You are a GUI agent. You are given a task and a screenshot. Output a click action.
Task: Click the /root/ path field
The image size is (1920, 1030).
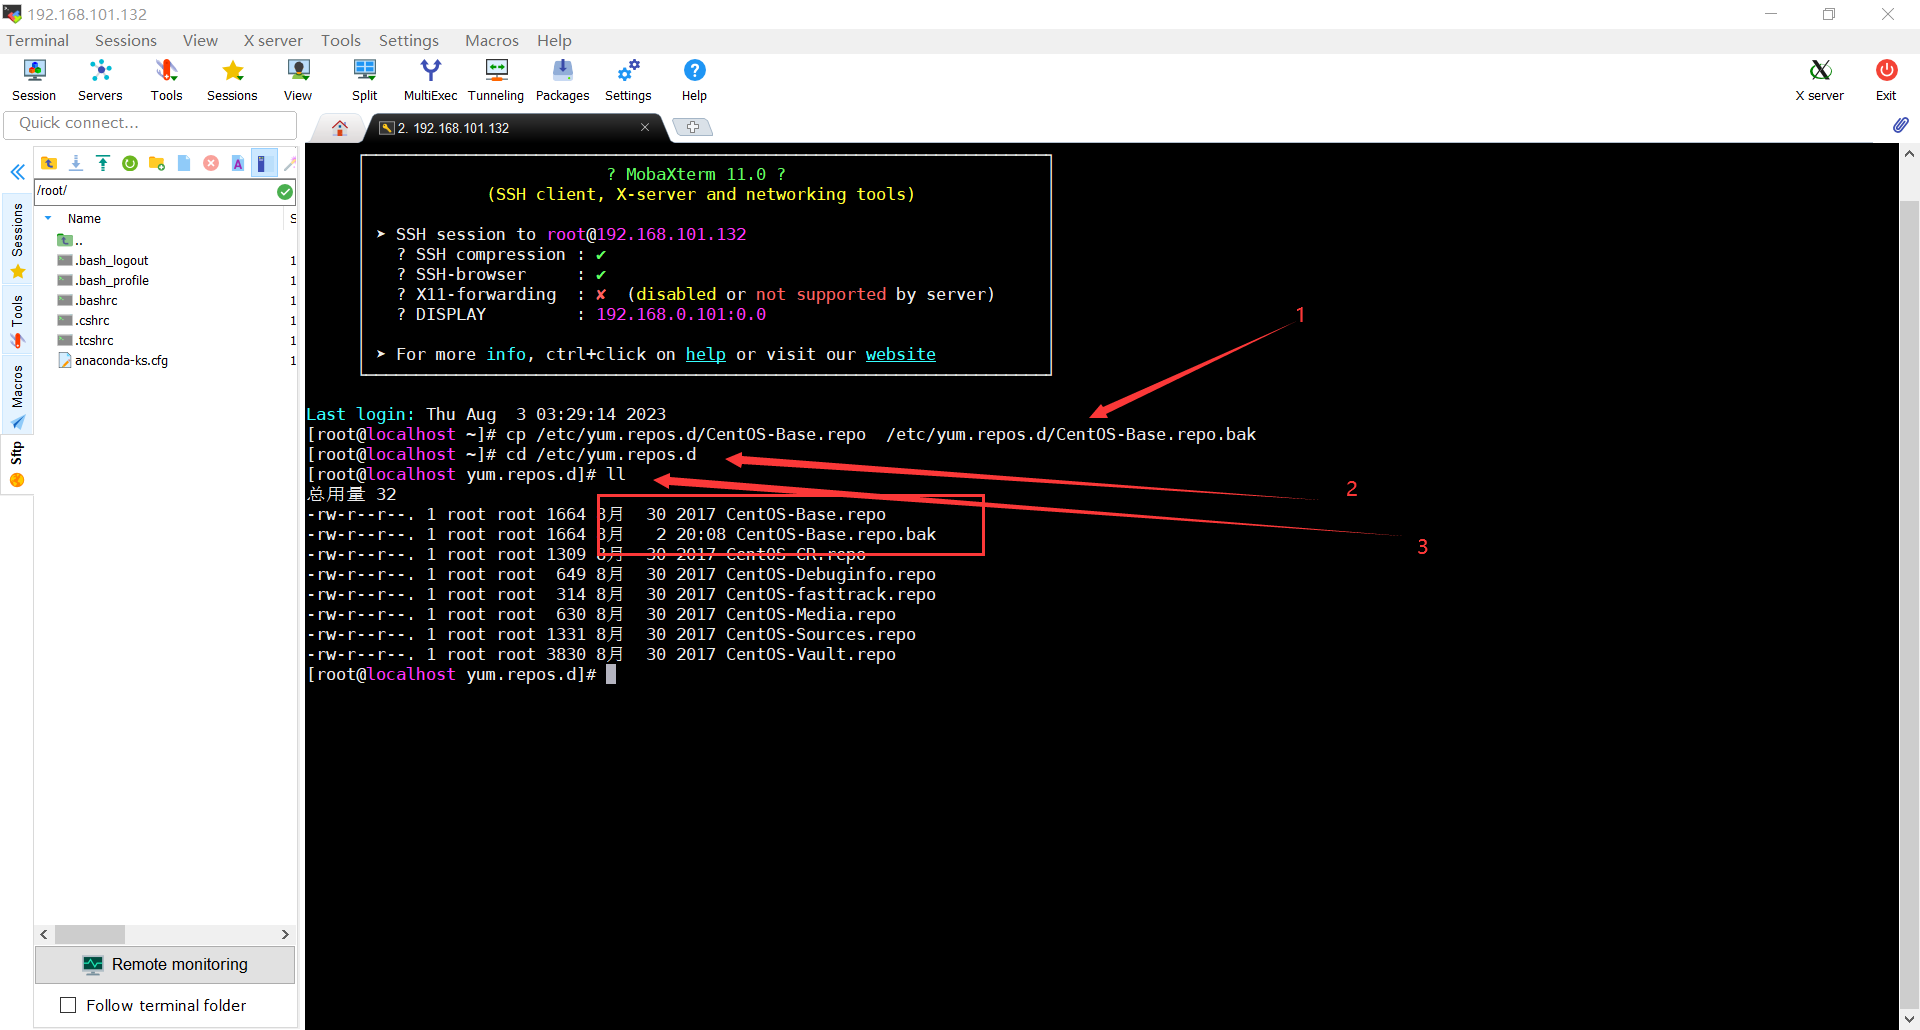[x=155, y=191]
